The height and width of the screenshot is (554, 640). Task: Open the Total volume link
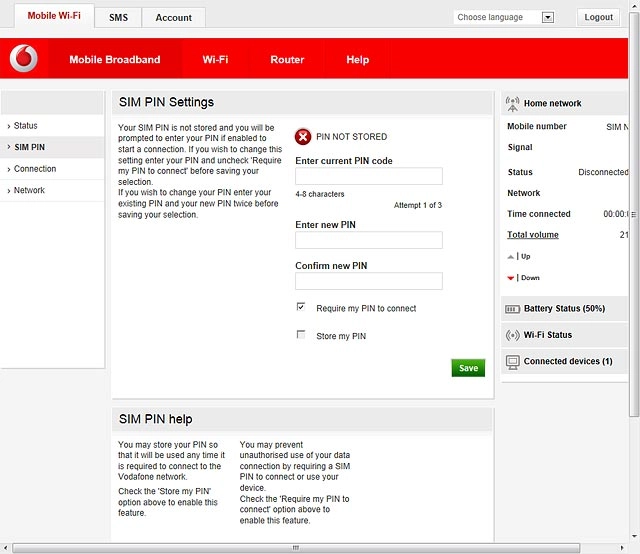pos(533,235)
